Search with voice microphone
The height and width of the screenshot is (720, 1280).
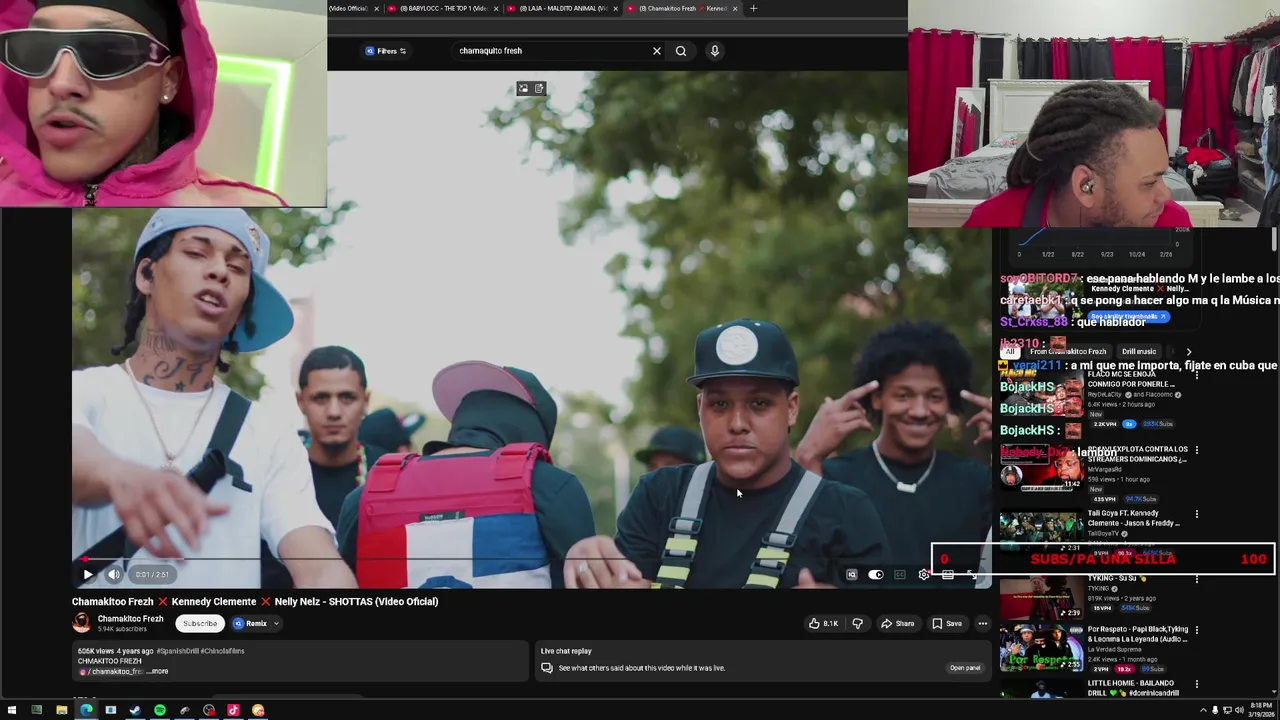tap(714, 51)
